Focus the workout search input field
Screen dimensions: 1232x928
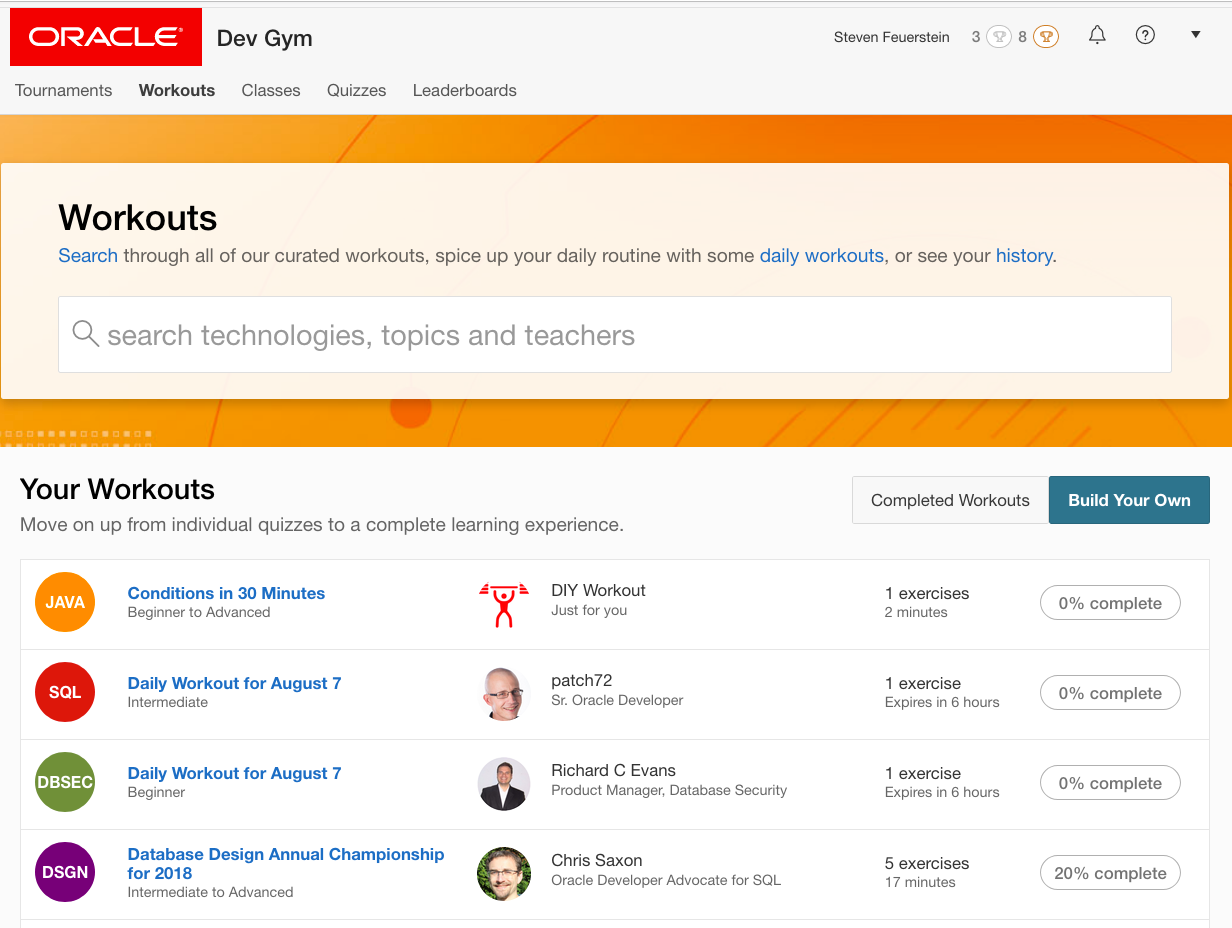tap(615, 335)
